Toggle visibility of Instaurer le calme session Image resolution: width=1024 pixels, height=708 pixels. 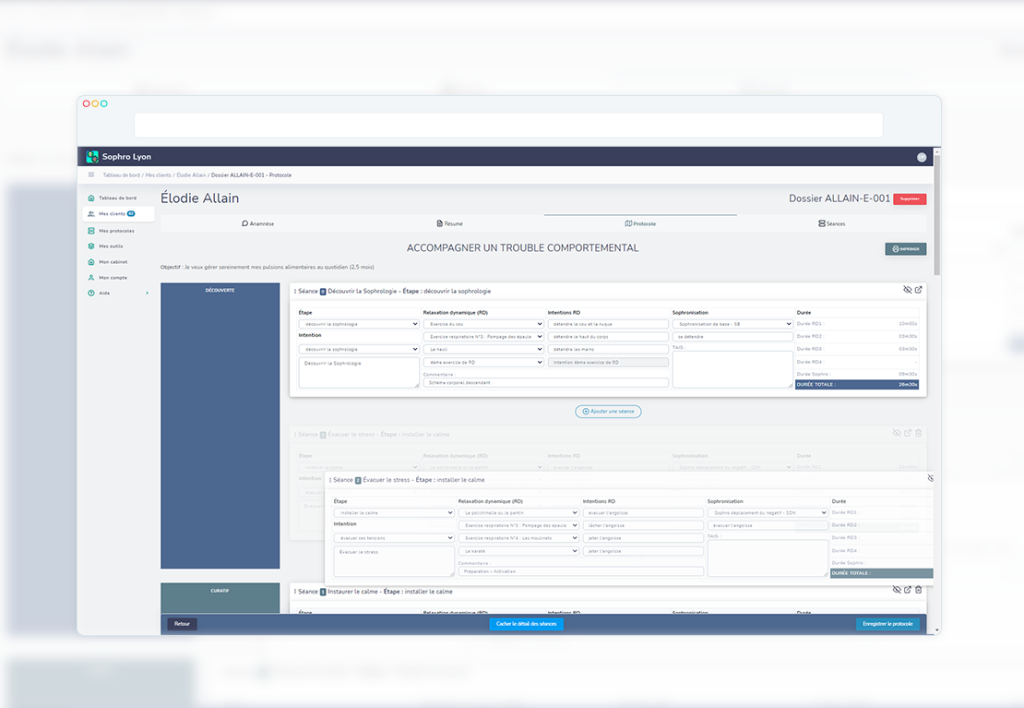tap(895, 590)
